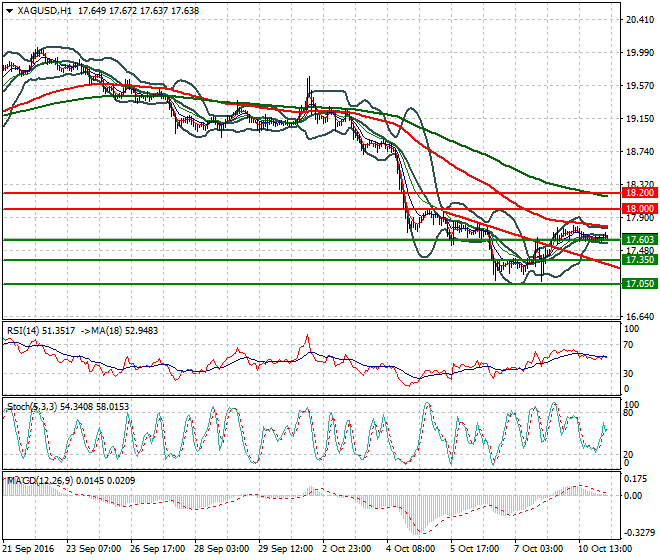Click the 16.640 price axis value
Screen dimensions: 660x560
click(640, 317)
